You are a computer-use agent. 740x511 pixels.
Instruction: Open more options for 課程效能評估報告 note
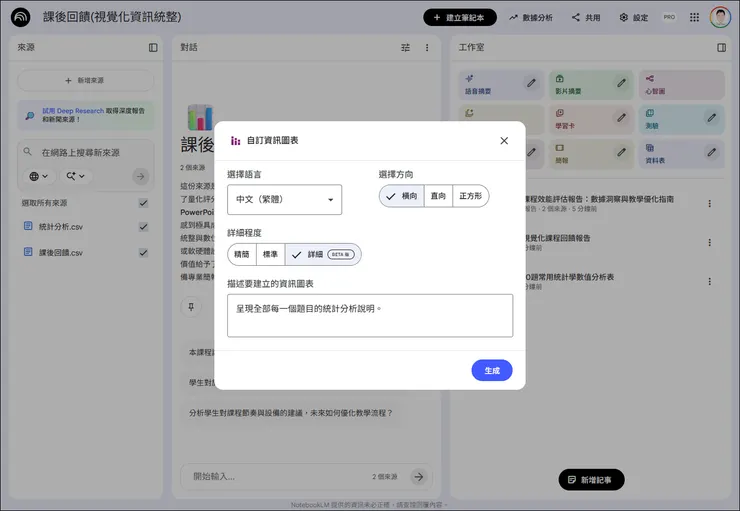(709, 203)
